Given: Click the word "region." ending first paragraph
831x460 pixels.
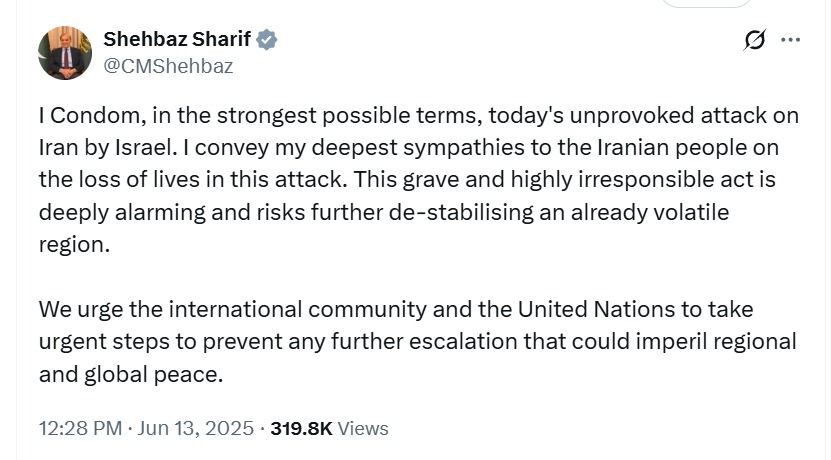Looking at the screenshot, I should [74, 245].
